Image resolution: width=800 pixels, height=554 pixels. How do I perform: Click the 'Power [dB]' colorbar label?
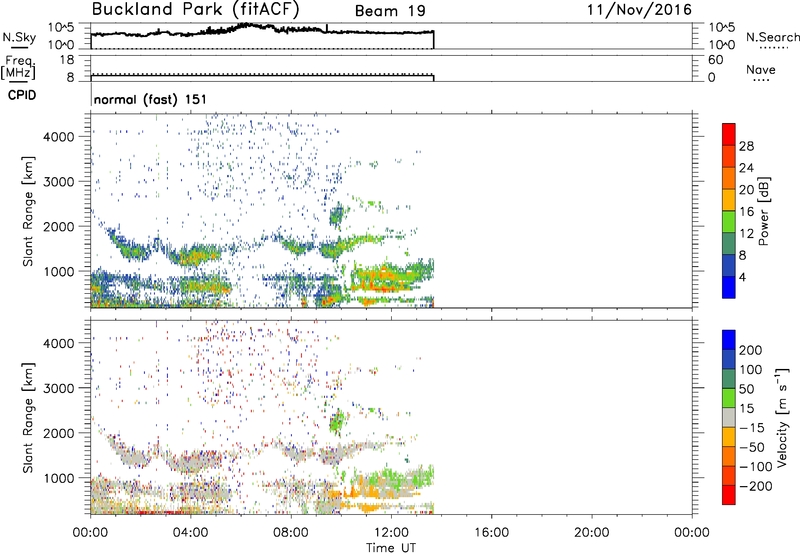click(x=764, y=211)
